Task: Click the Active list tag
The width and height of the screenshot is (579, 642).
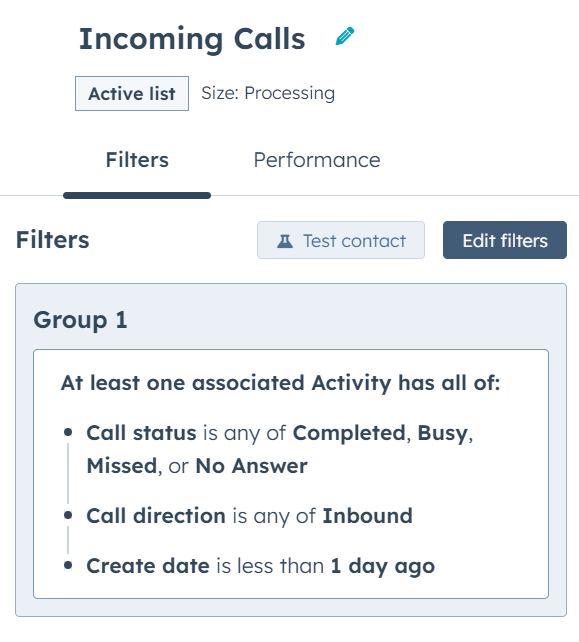Action: tap(132, 93)
